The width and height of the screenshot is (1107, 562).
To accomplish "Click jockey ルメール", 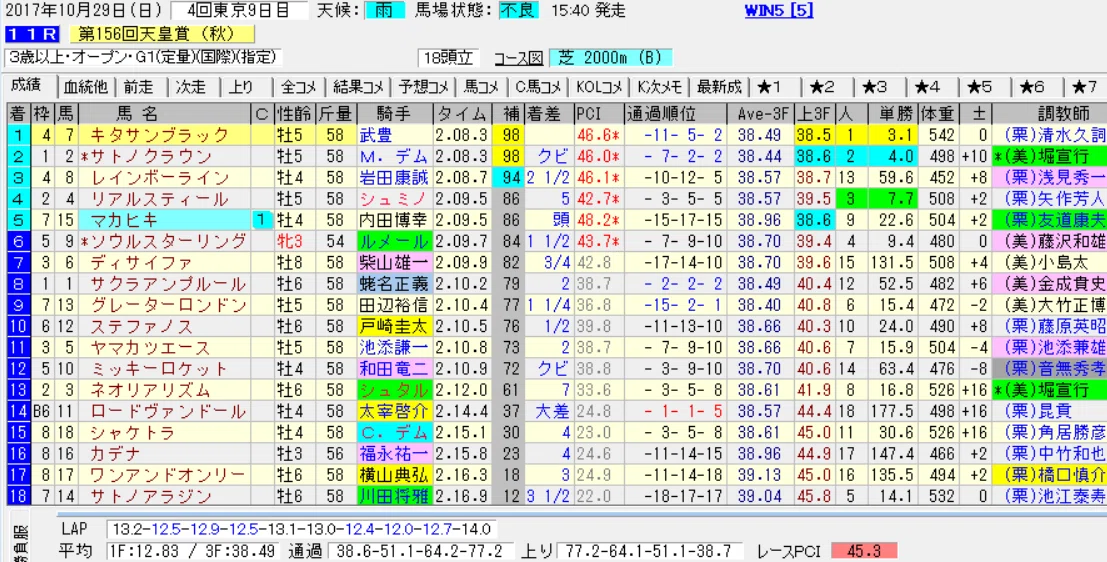I will [x=393, y=241].
